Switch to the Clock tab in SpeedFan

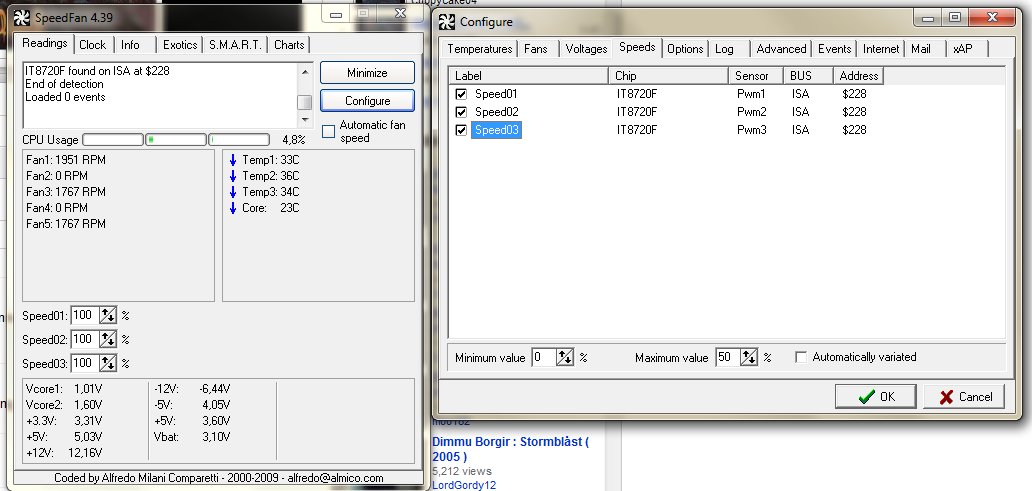(x=92, y=45)
